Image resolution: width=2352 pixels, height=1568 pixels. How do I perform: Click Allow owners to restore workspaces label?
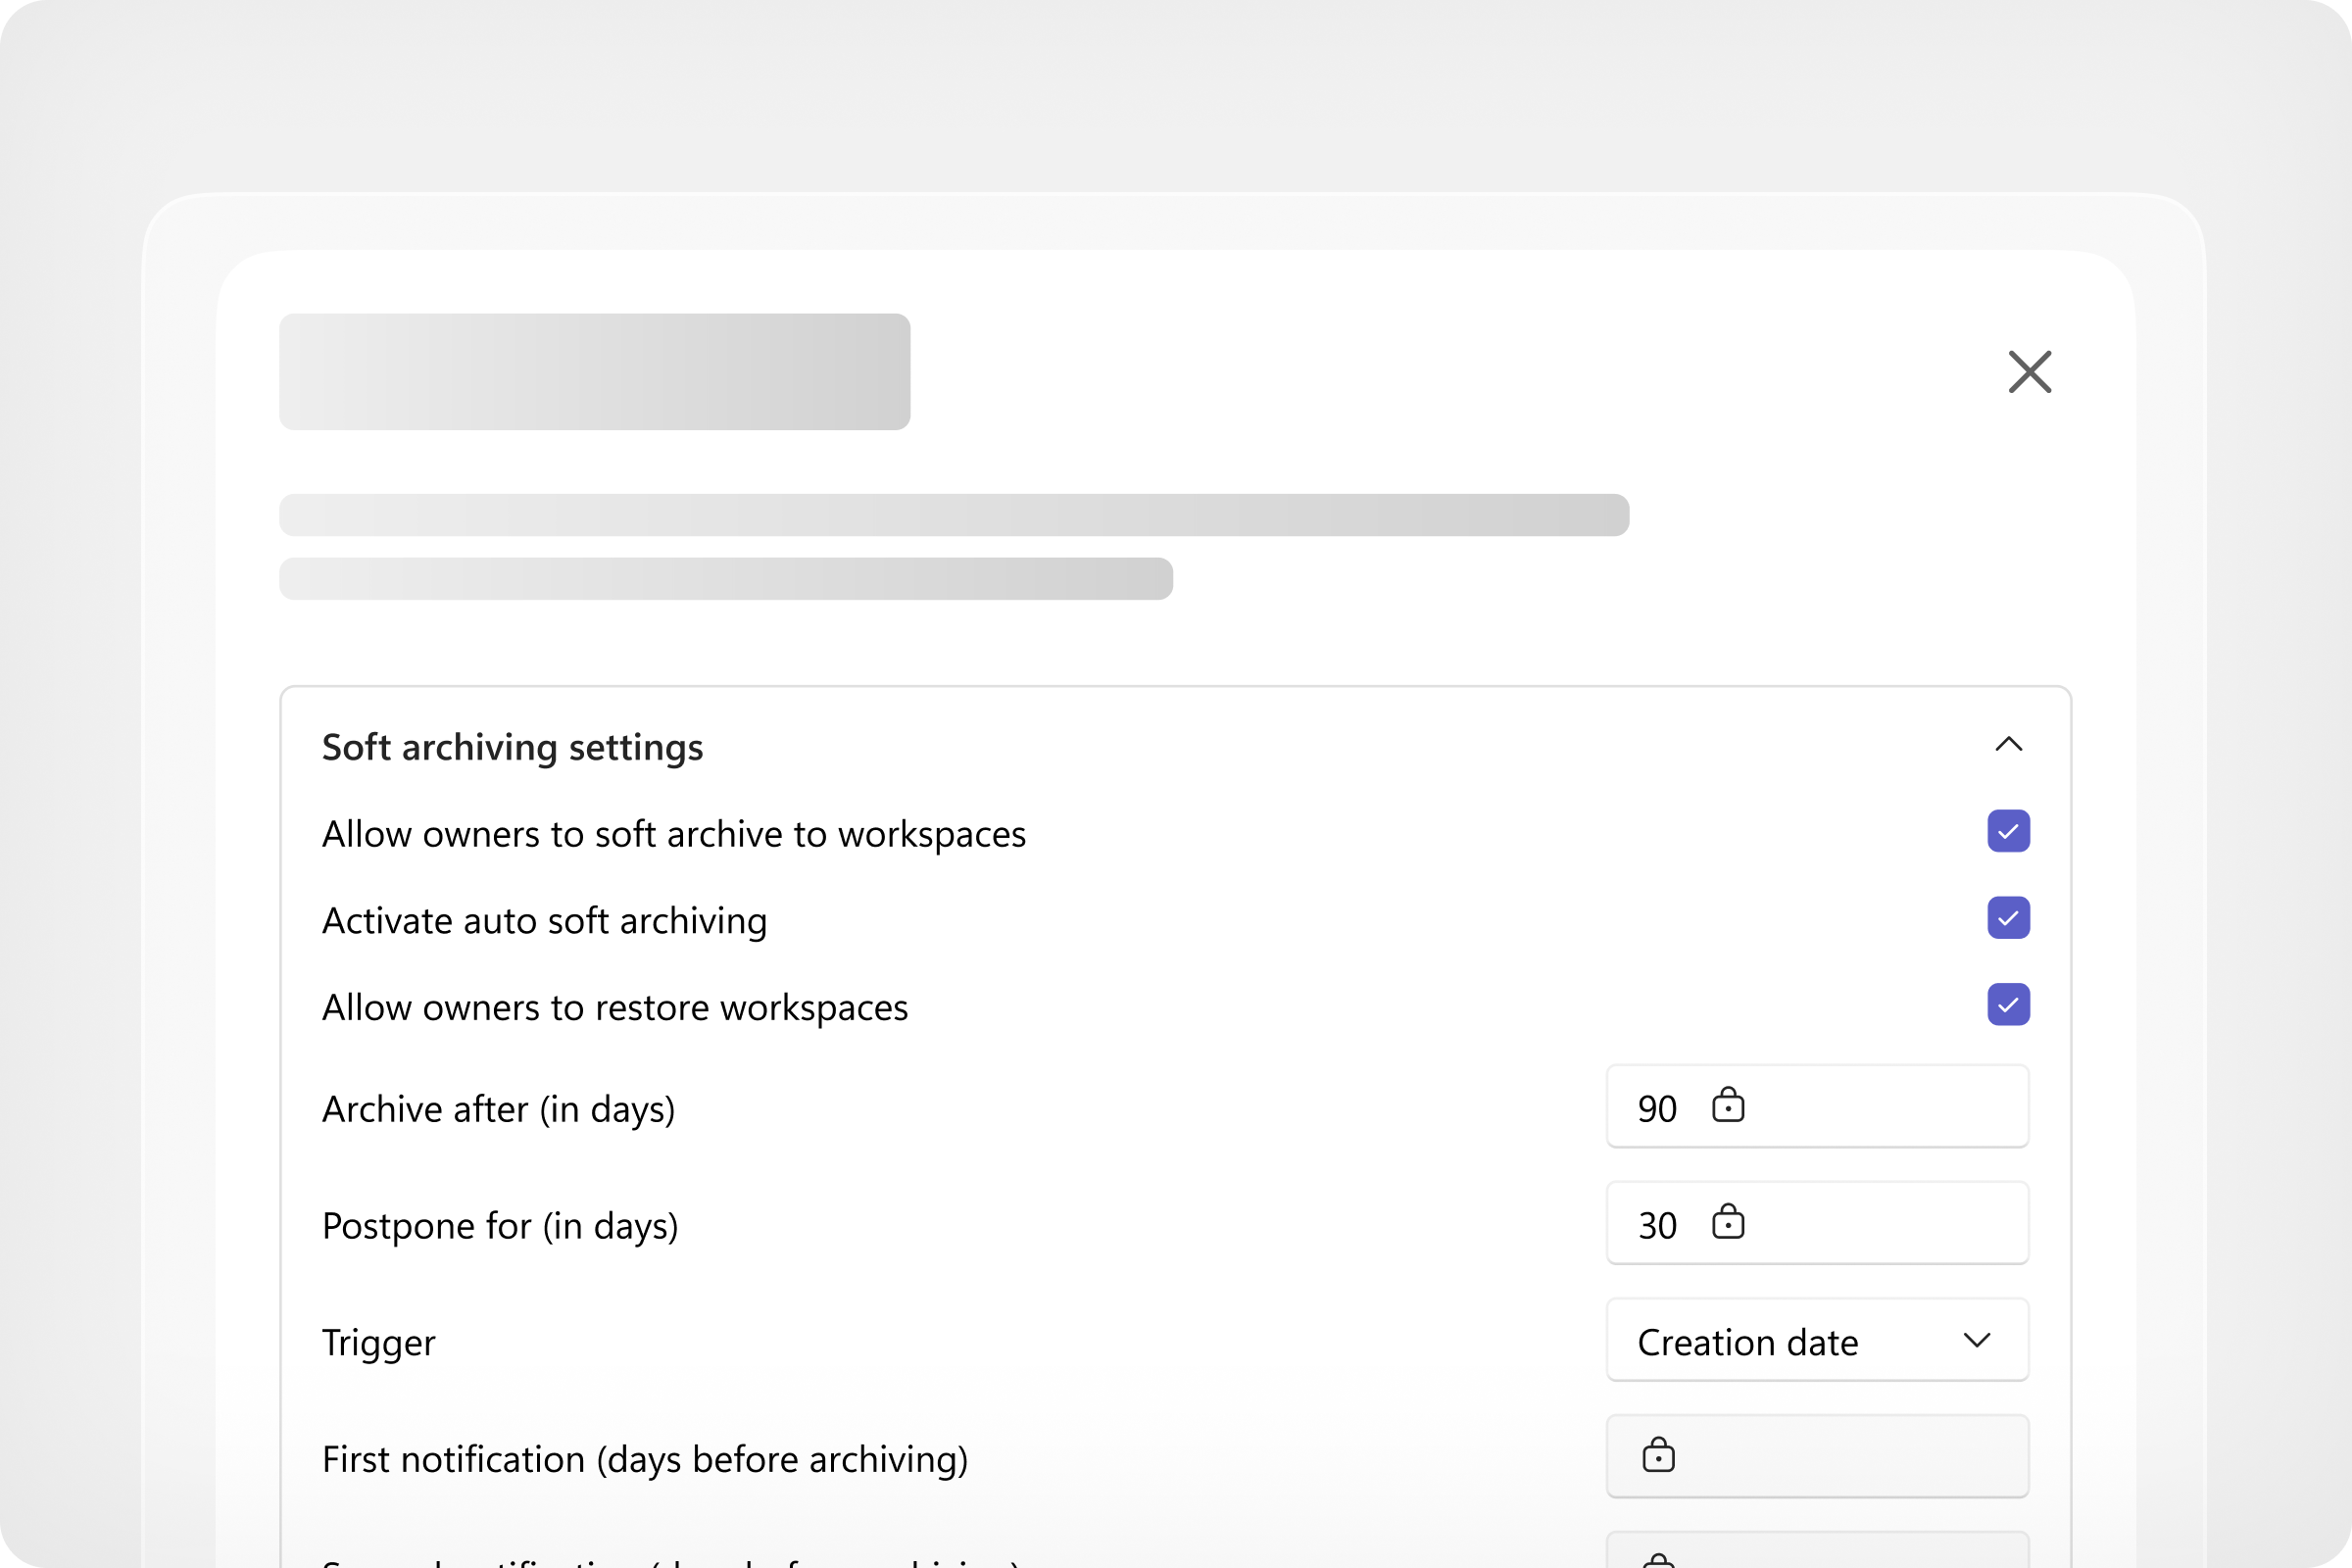click(615, 1007)
